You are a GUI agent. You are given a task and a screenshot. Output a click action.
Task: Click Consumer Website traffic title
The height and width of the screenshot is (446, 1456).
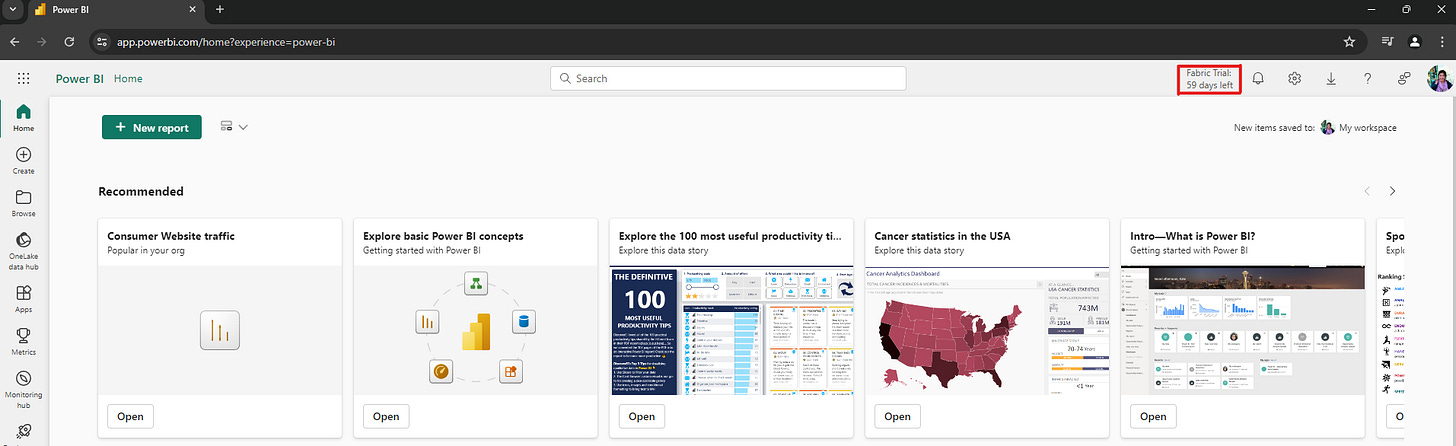(x=171, y=236)
